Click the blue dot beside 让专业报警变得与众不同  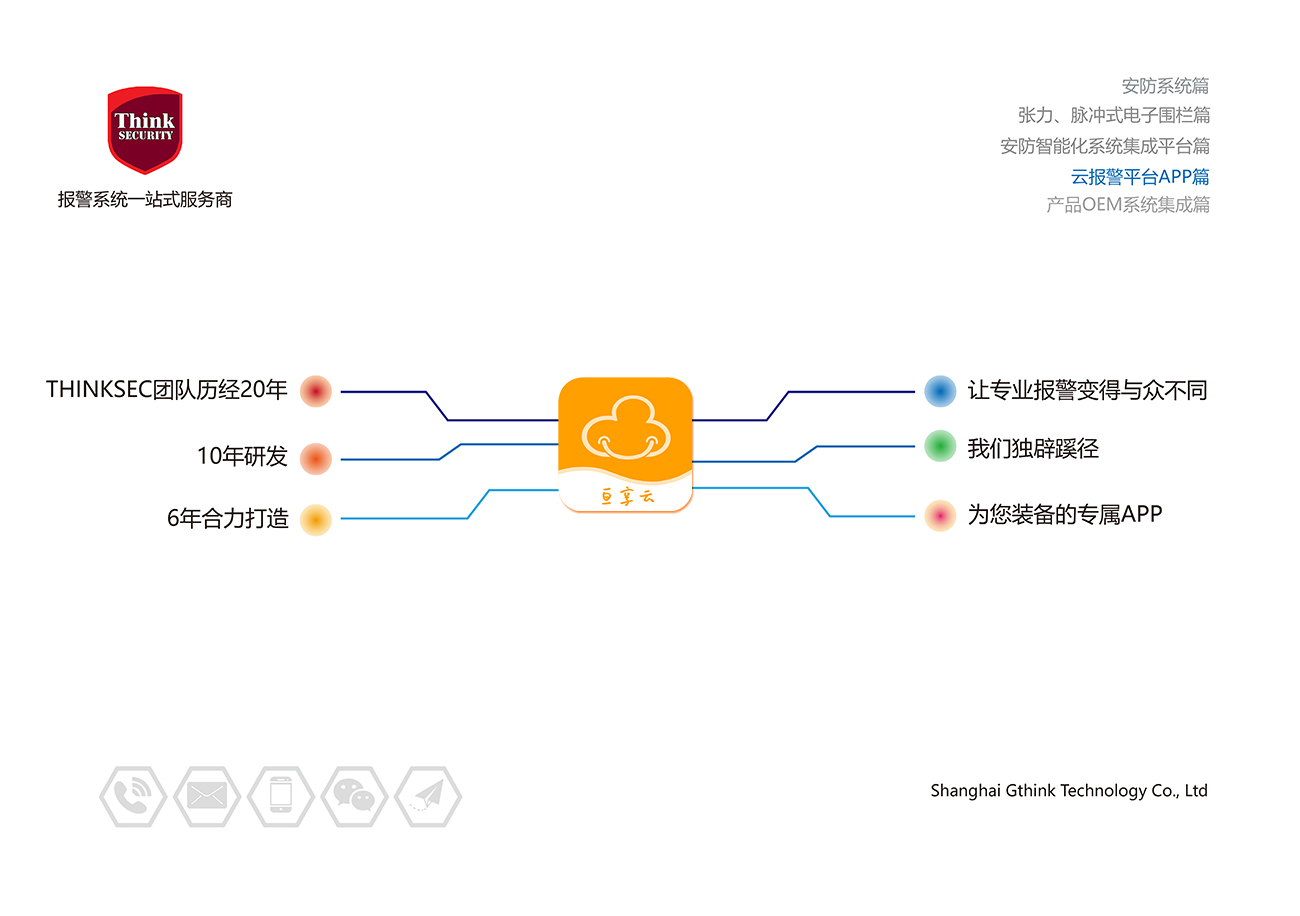(940, 391)
